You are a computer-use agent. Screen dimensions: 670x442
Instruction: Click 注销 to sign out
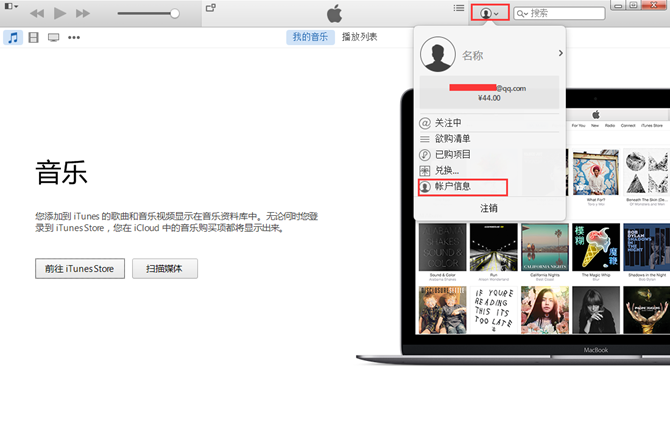pos(489,208)
